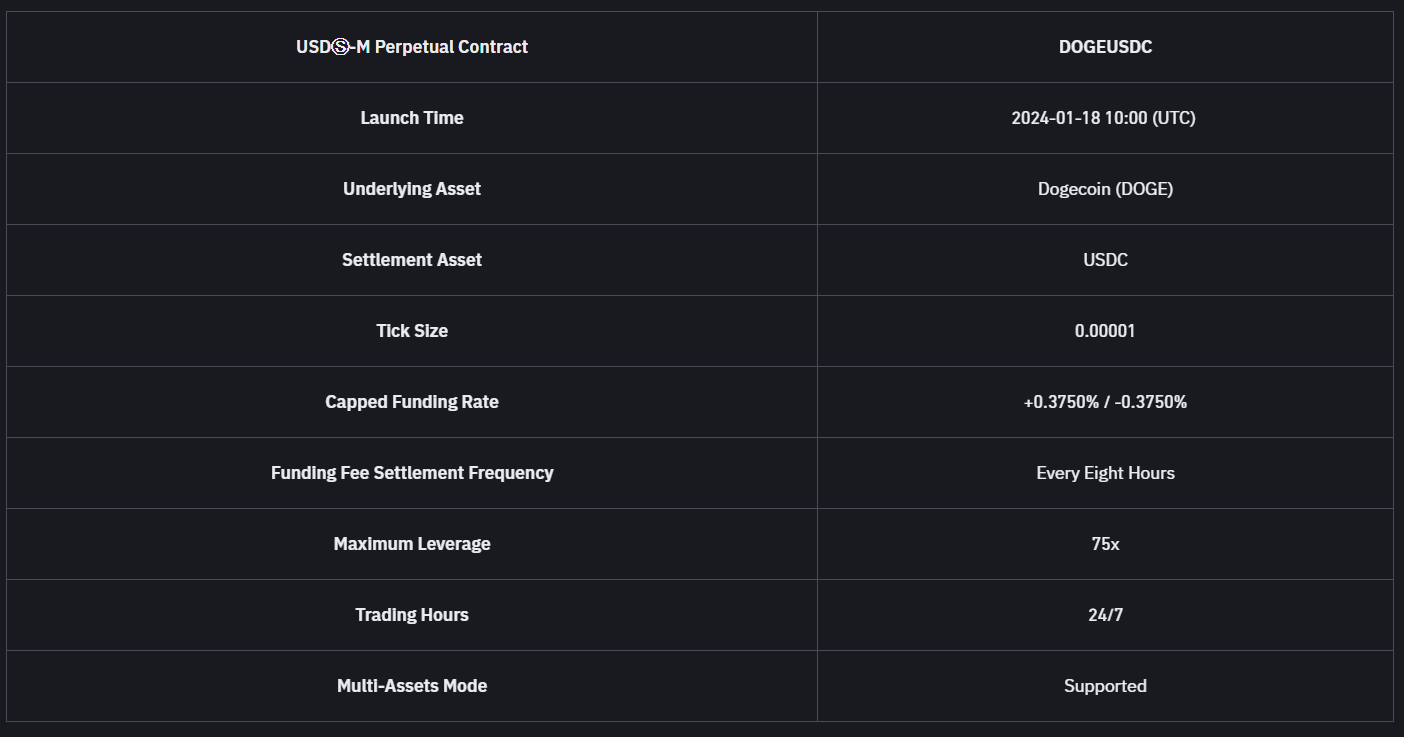
Task: Click the Launch Time label
Action: (x=412, y=118)
